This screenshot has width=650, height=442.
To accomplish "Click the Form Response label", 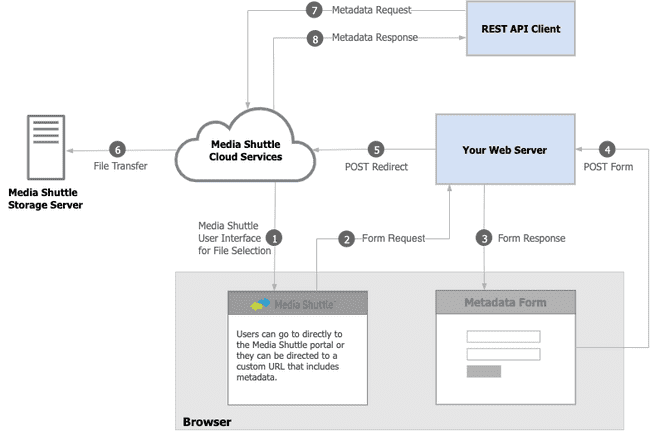I will coord(531,238).
